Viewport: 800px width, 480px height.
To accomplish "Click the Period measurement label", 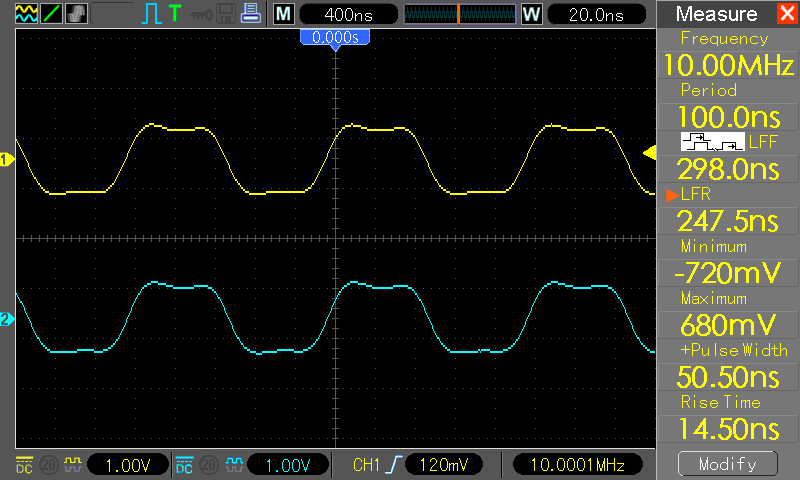I will (709, 90).
